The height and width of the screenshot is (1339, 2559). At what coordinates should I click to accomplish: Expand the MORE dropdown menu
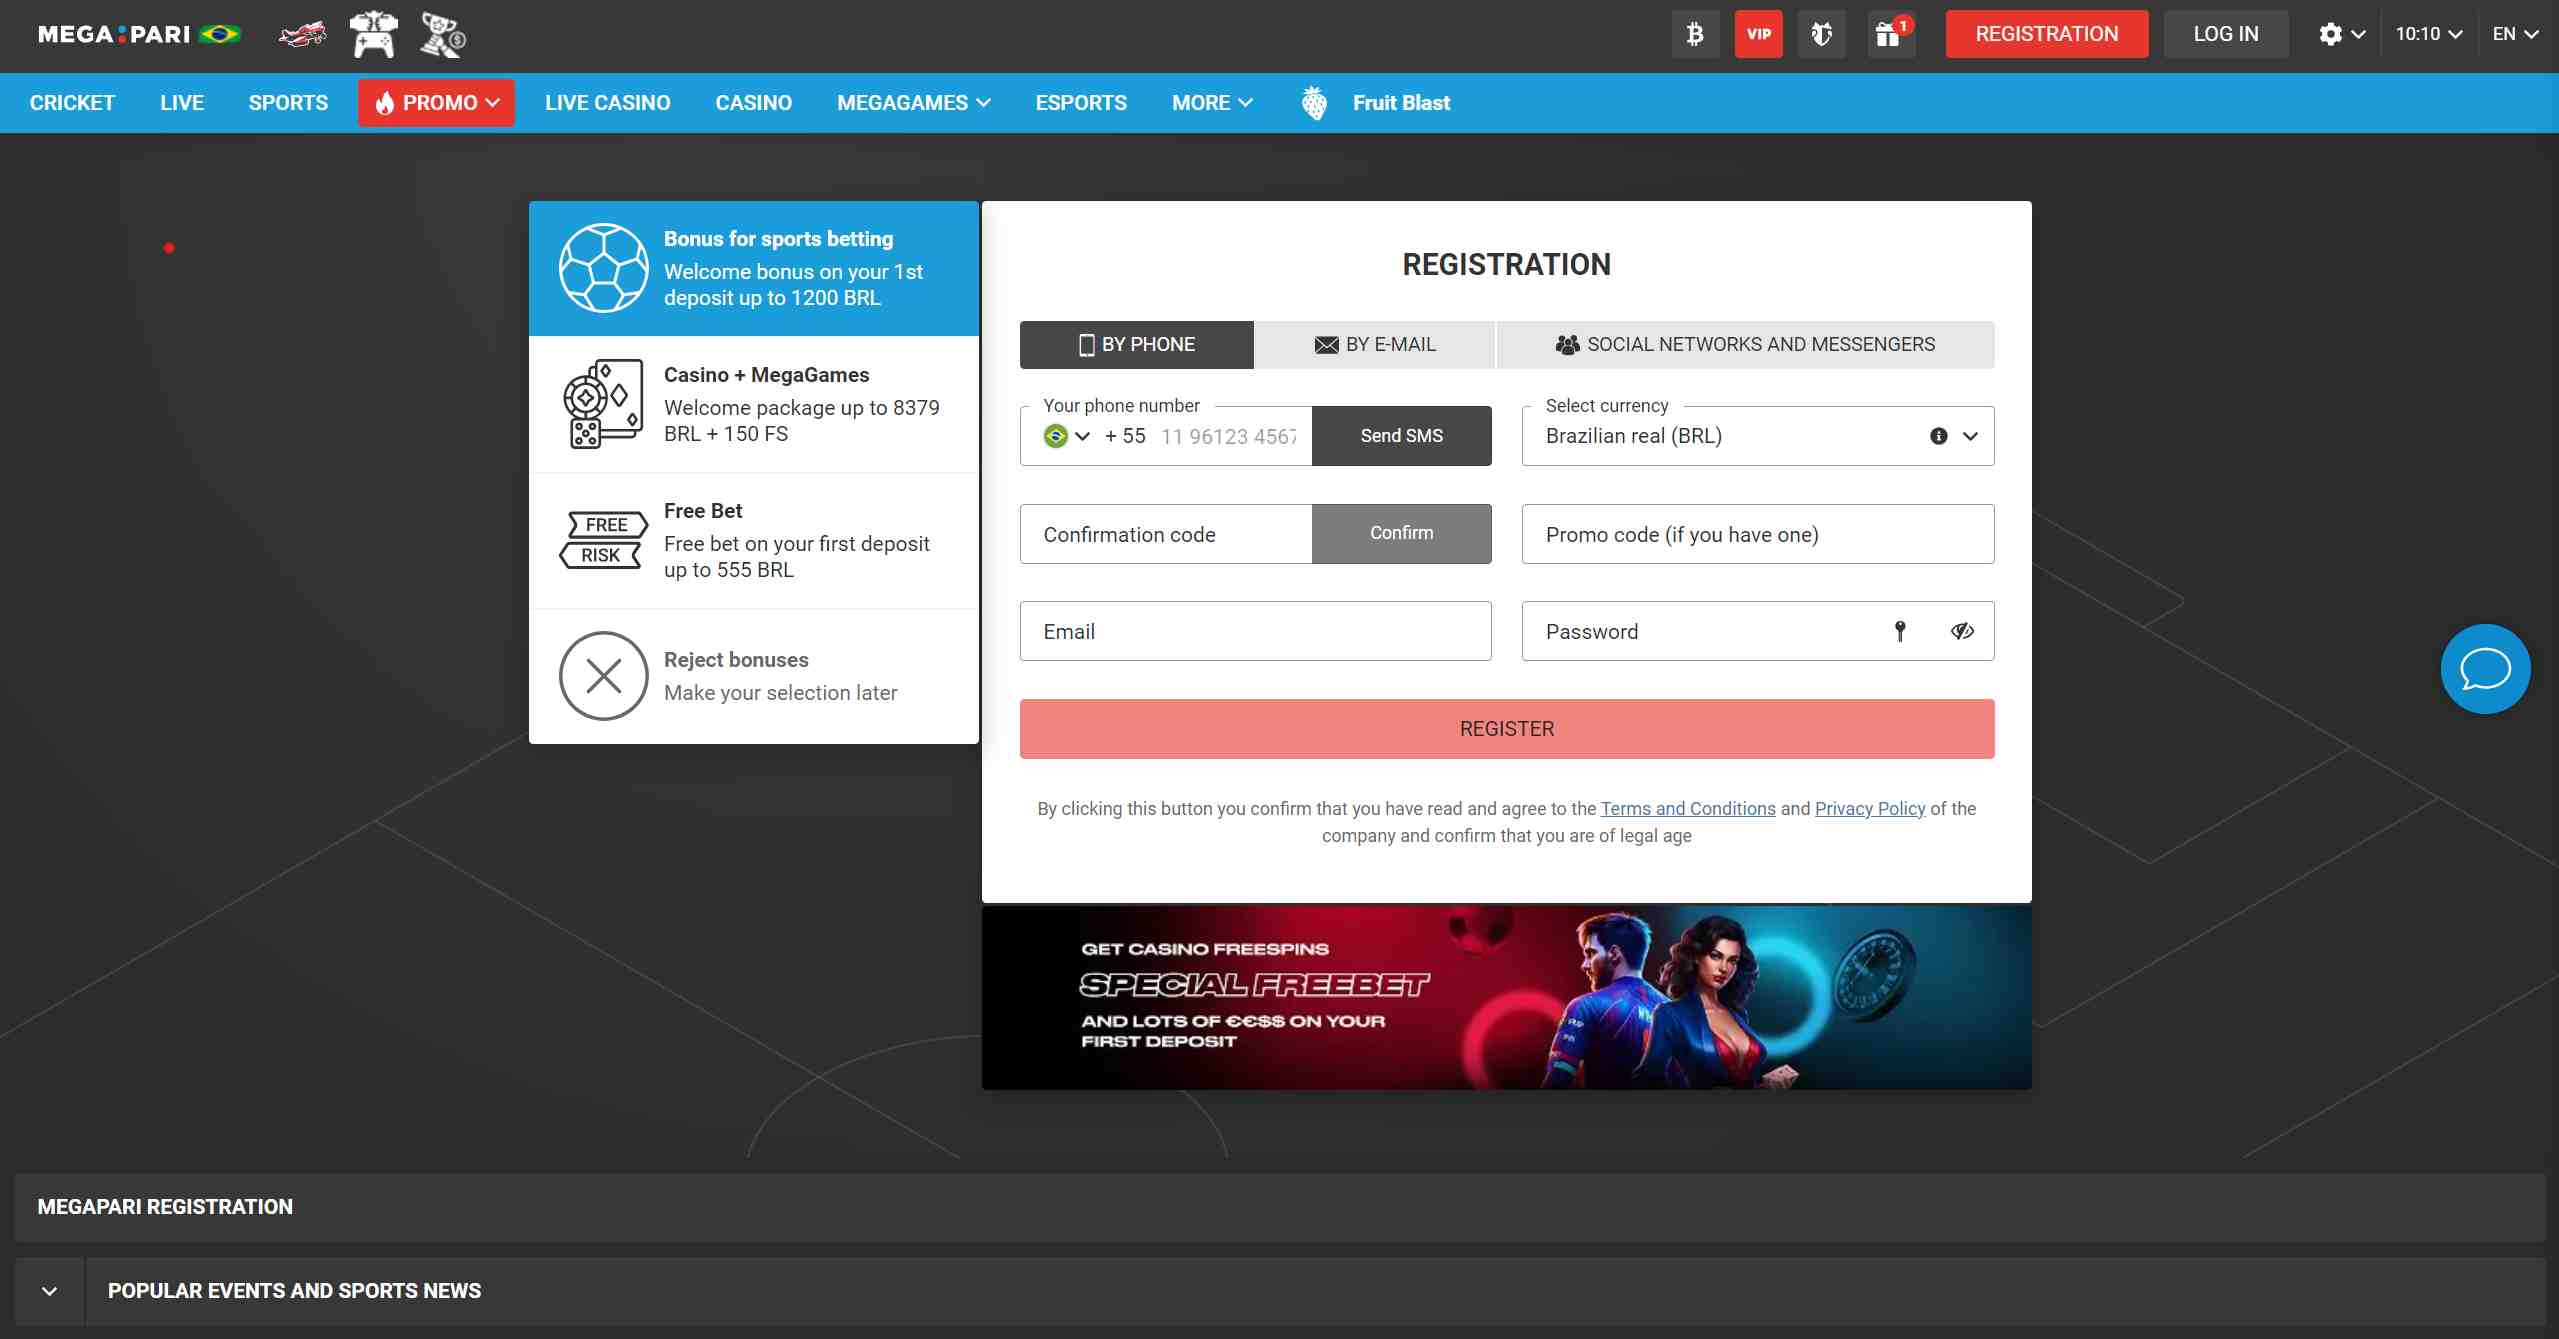[1212, 103]
